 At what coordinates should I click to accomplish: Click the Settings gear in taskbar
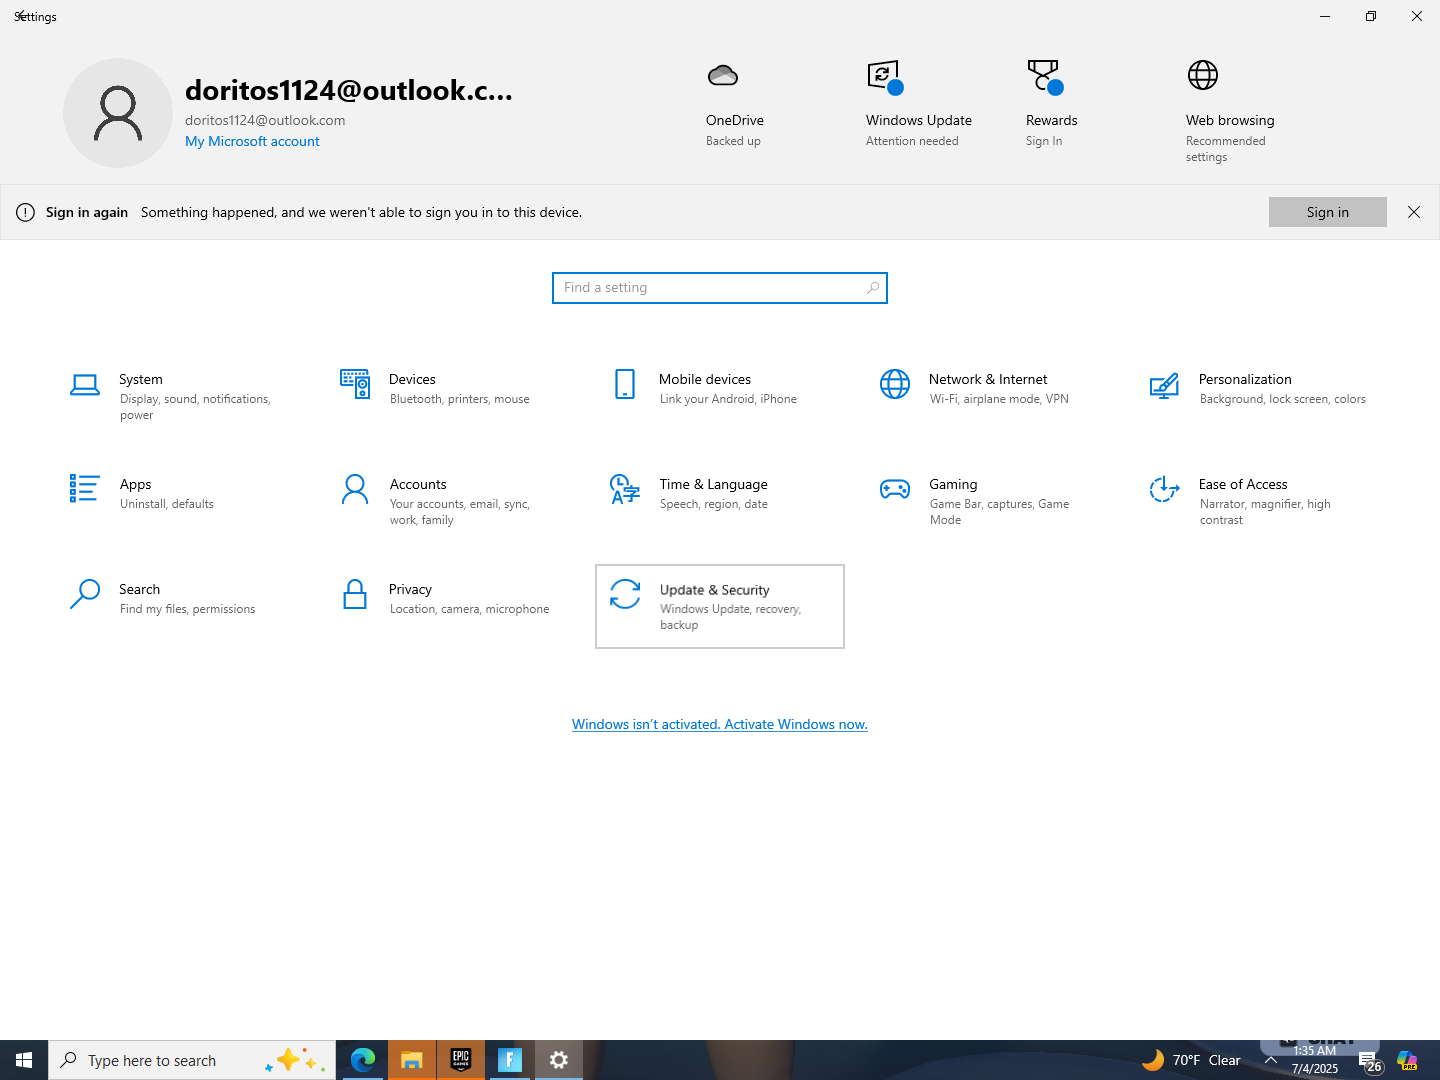pos(558,1060)
